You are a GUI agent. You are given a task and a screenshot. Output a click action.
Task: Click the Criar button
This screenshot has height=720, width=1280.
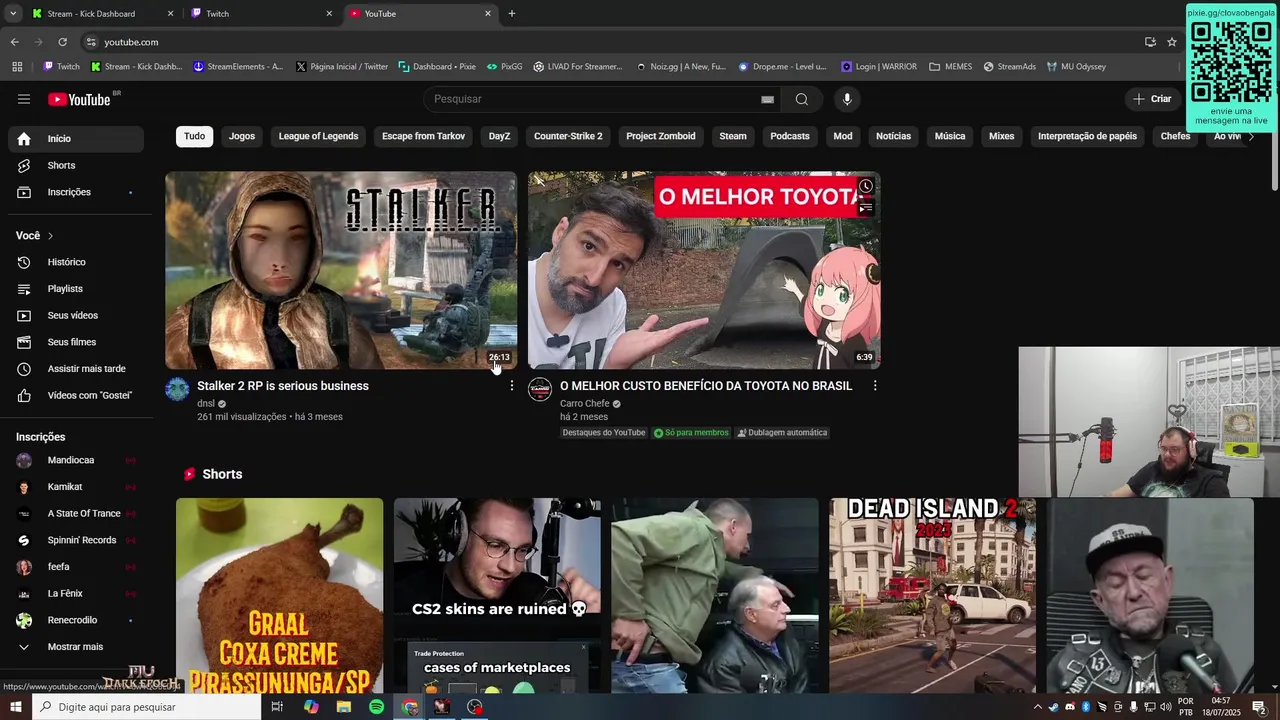[x=1151, y=99]
